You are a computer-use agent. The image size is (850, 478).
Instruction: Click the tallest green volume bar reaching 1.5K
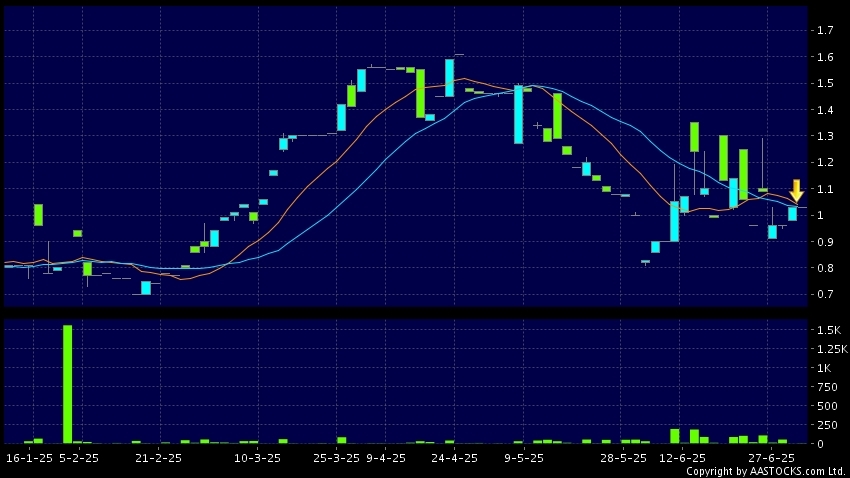click(x=67, y=384)
